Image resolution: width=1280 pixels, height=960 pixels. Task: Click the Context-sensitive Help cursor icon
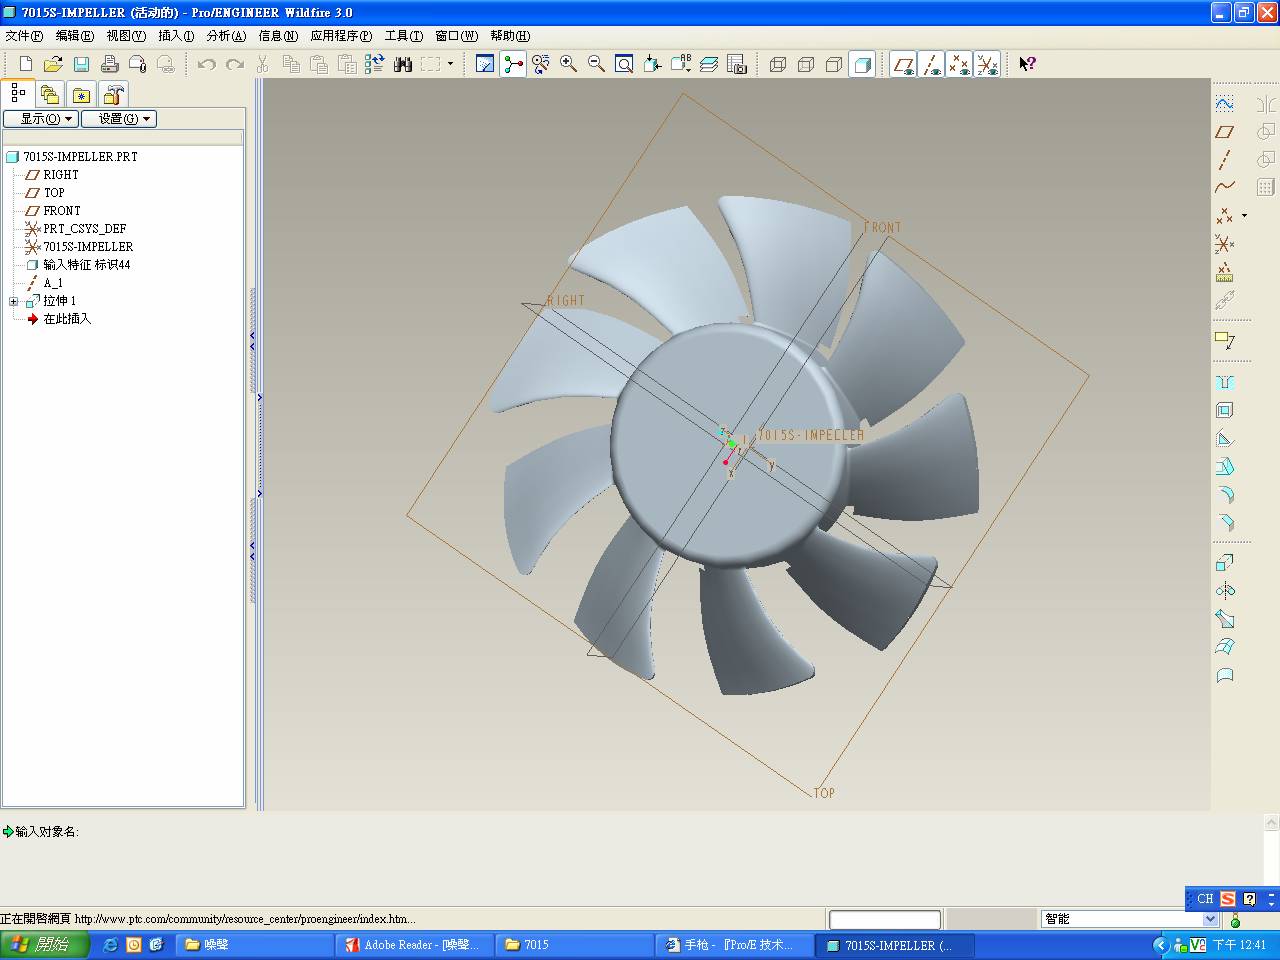[x=1027, y=64]
